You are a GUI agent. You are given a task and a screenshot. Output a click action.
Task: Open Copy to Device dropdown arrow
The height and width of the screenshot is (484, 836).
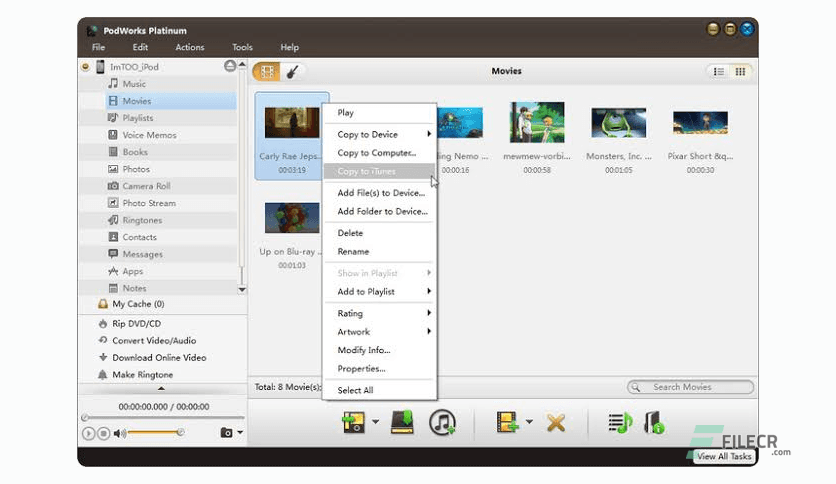click(x=375, y=422)
